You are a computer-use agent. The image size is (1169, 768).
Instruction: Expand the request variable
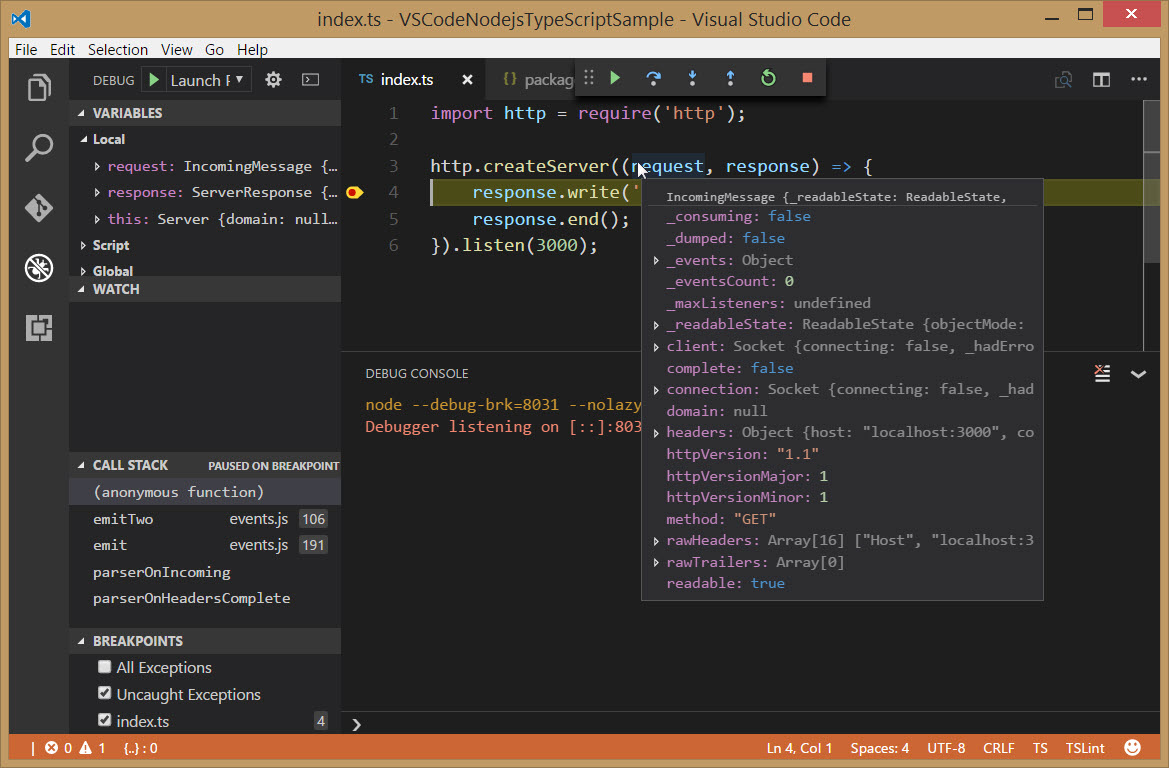click(97, 166)
